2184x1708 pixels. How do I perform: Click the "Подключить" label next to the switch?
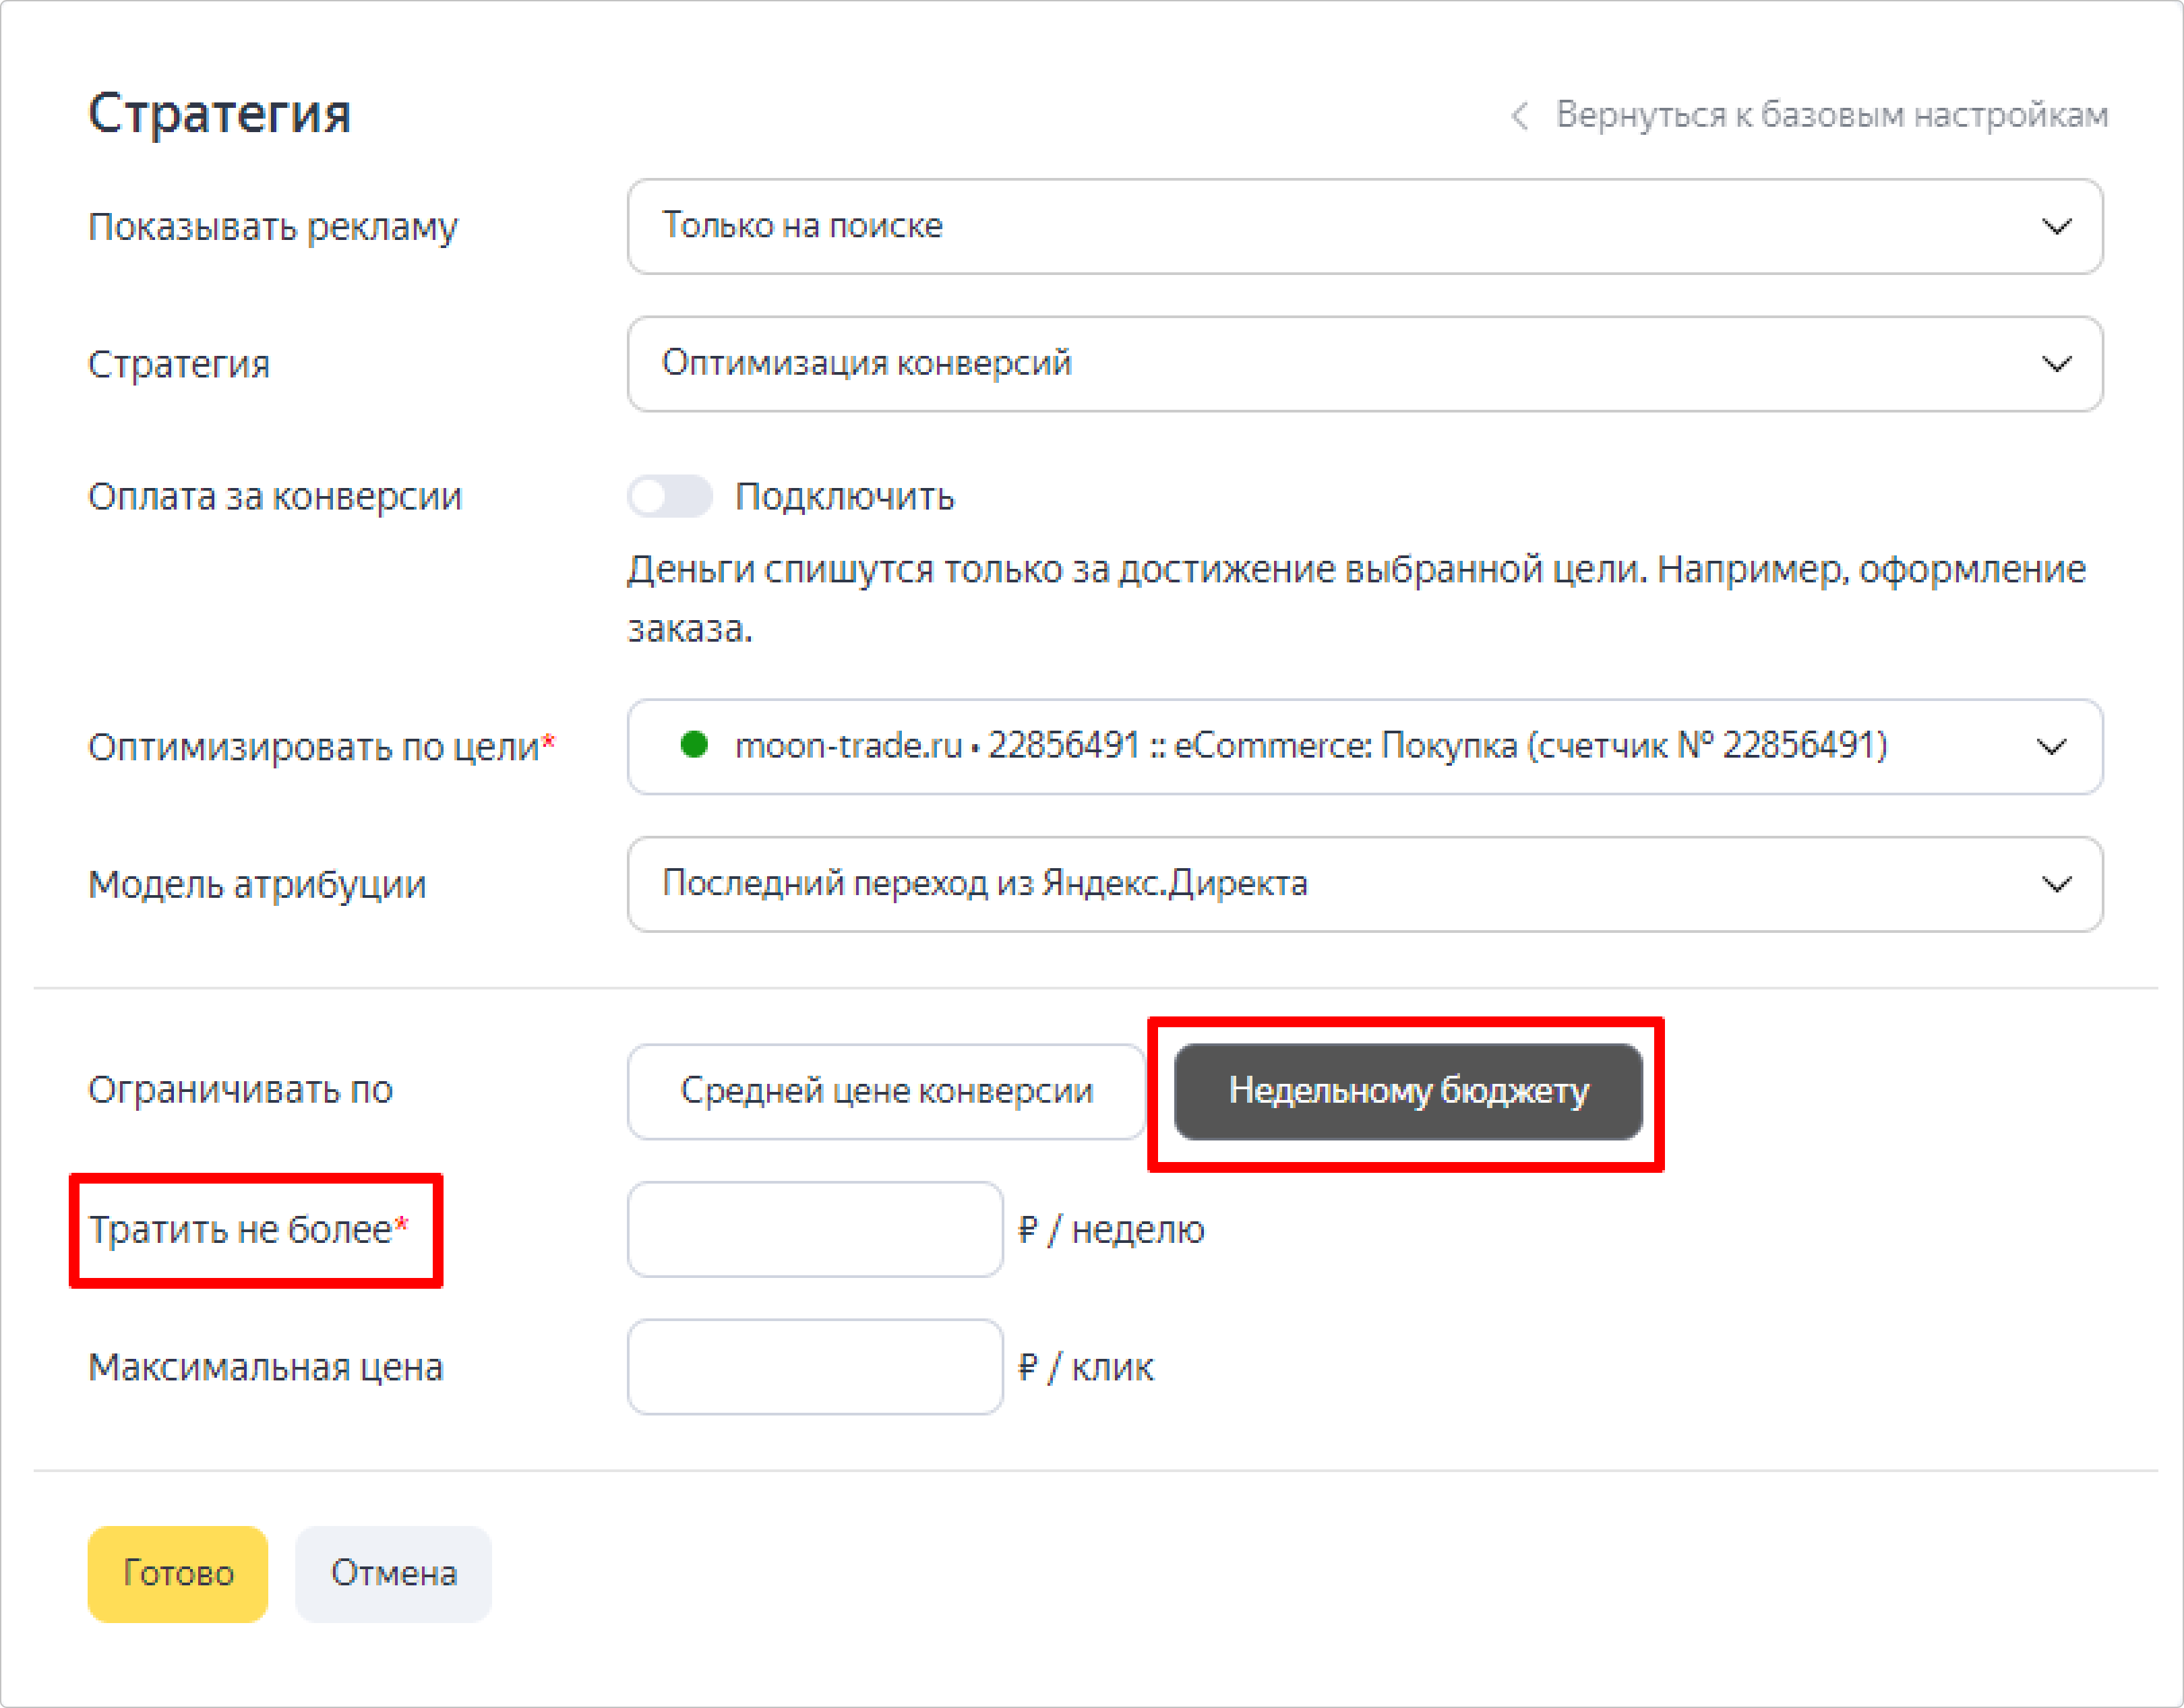(844, 497)
